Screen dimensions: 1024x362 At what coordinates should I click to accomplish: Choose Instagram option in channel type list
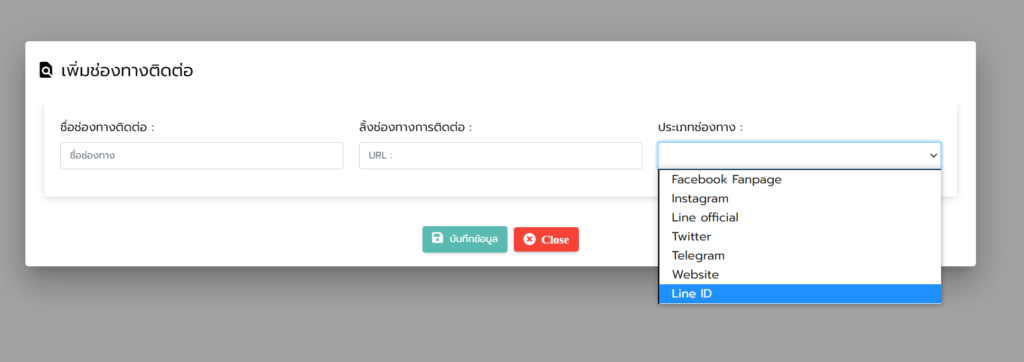(800, 198)
